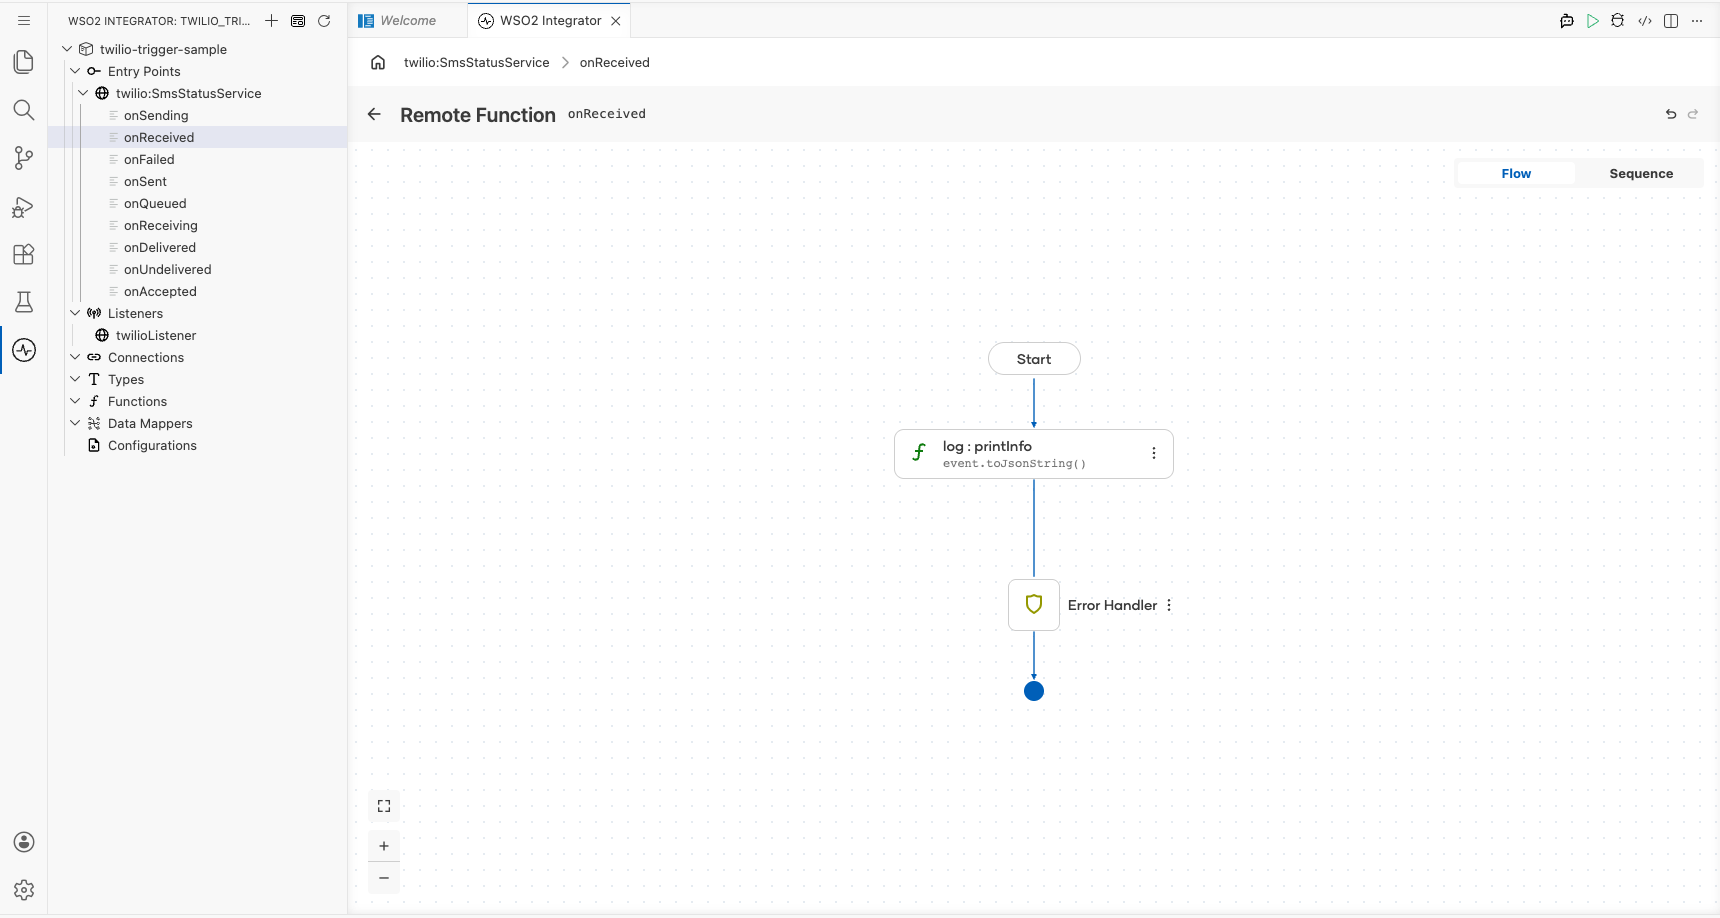Collapse the Listeners section

point(75,313)
